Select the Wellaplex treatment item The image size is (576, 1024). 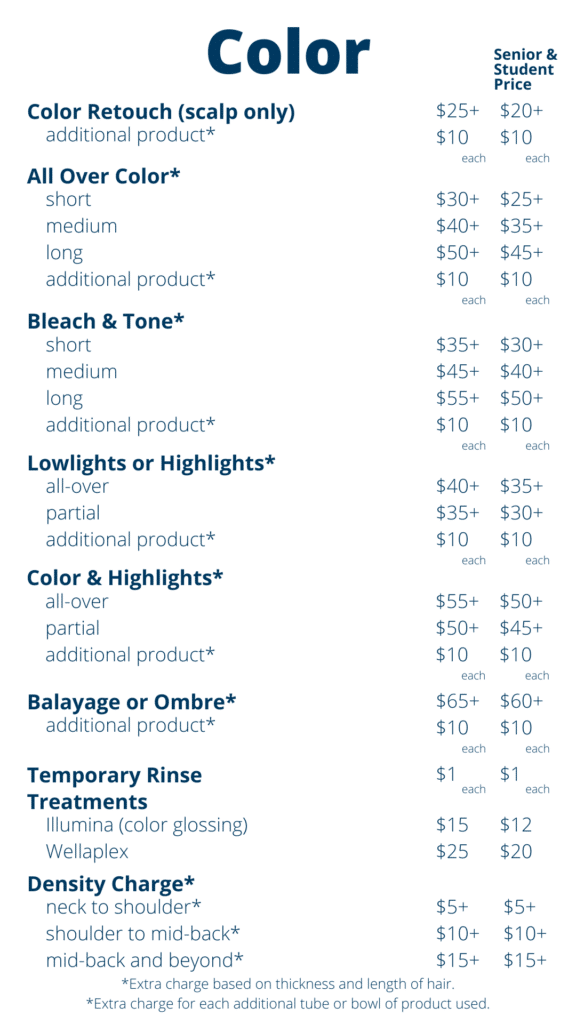click(x=87, y=852)
